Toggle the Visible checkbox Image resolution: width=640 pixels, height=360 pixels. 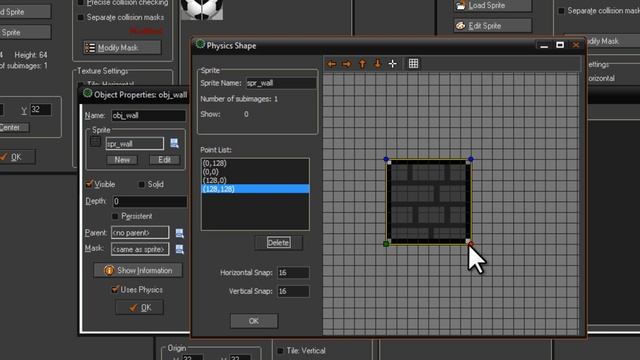pyautogui.click(x=89, y=184)
